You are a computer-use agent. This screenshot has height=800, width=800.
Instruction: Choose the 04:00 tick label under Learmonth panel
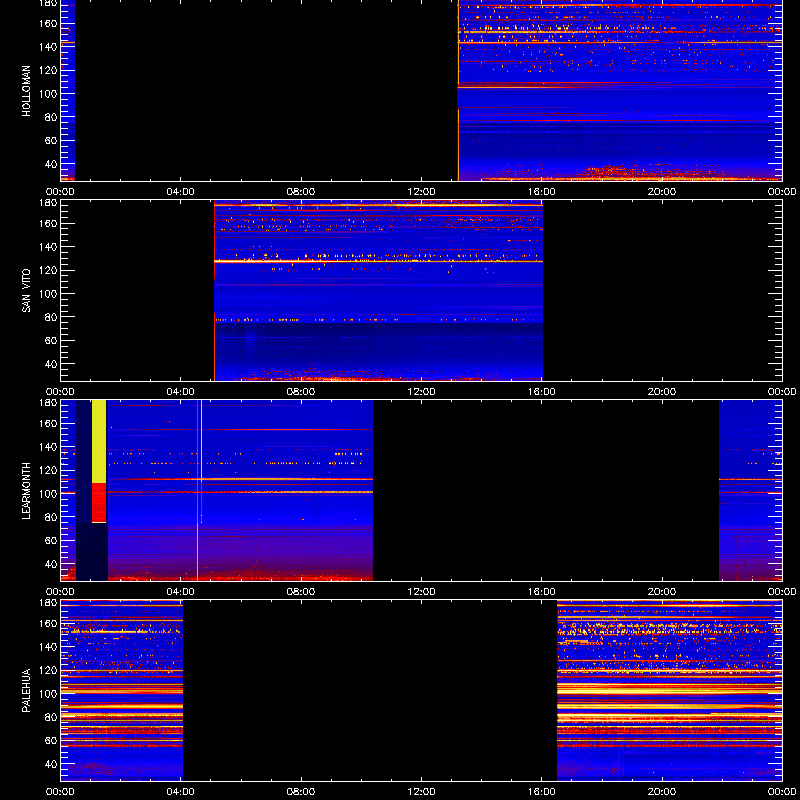click(x=181, y=592)
